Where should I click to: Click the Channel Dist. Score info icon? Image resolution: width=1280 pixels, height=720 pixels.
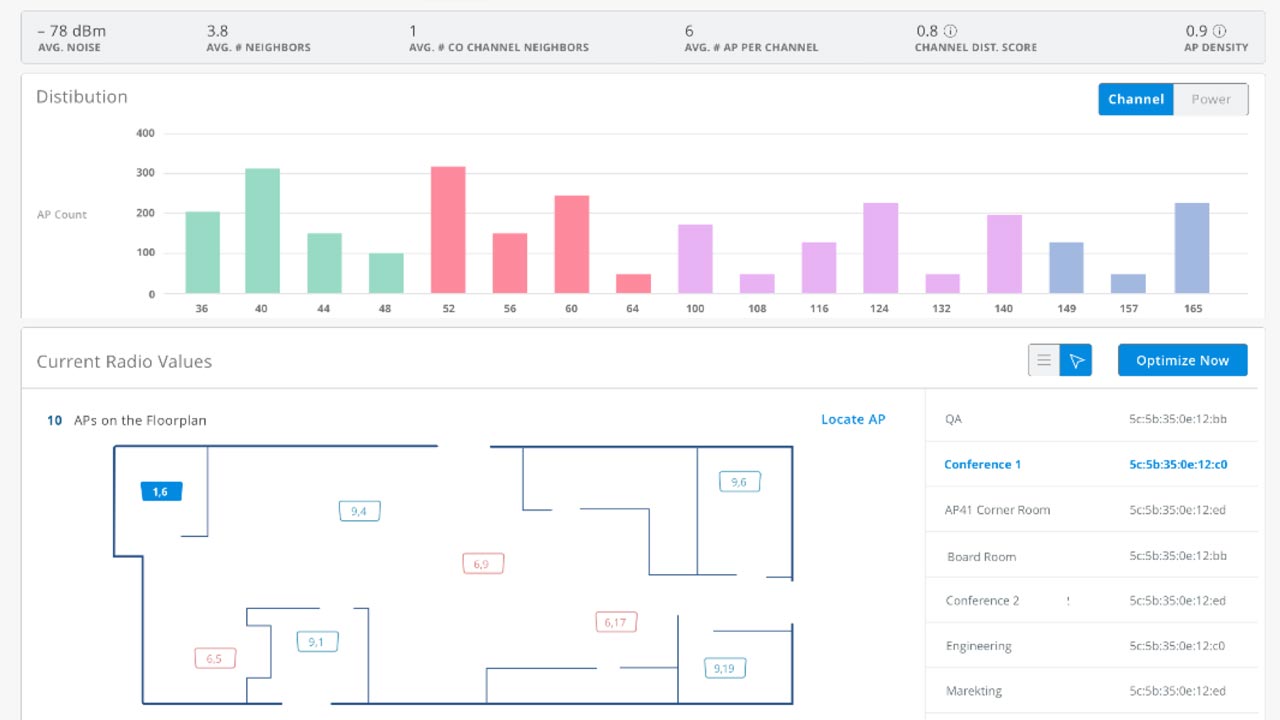click(950, 31)
